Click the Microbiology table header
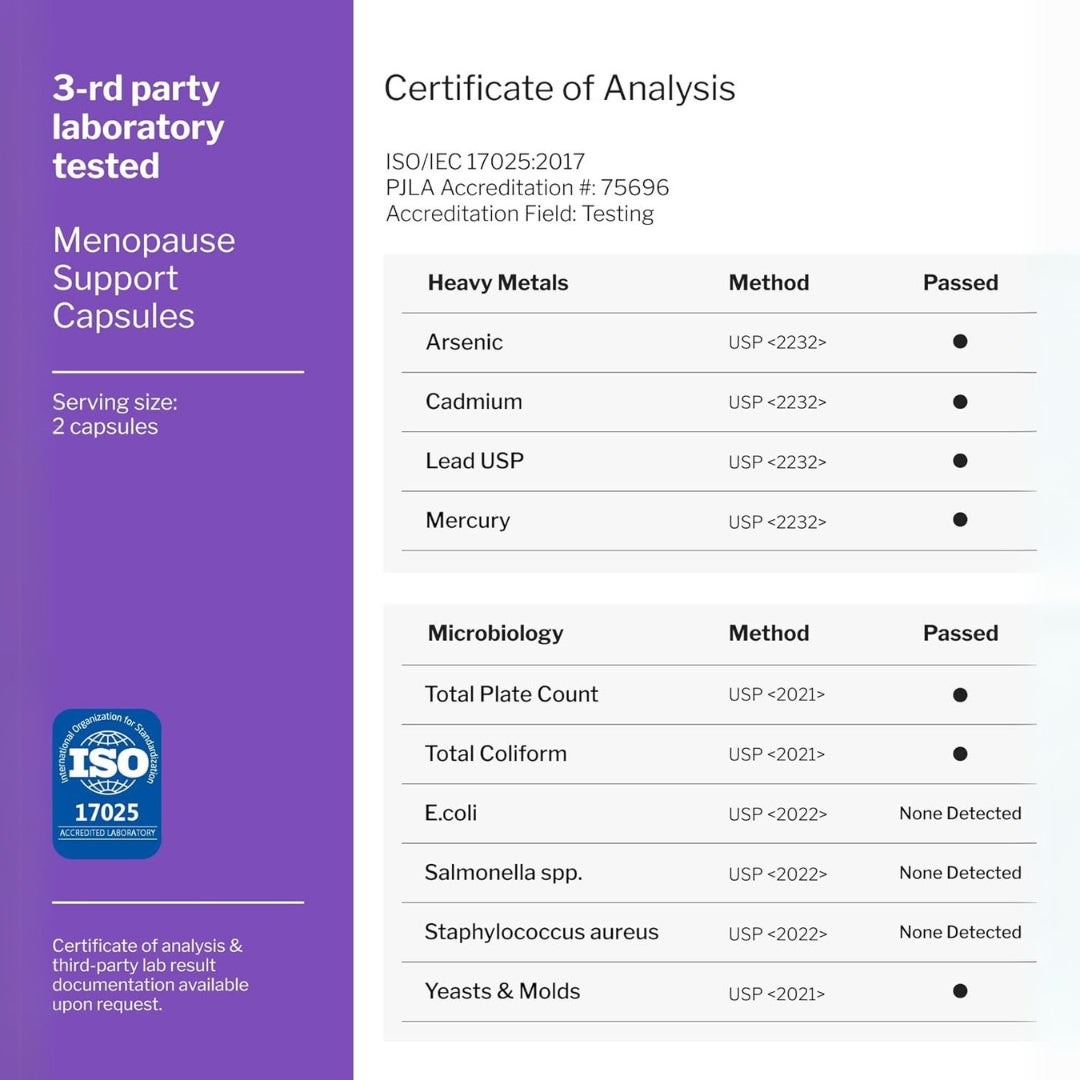The width and height of the screenshot is (1080, 1080). pyautogui.click(x=496, y=633)
